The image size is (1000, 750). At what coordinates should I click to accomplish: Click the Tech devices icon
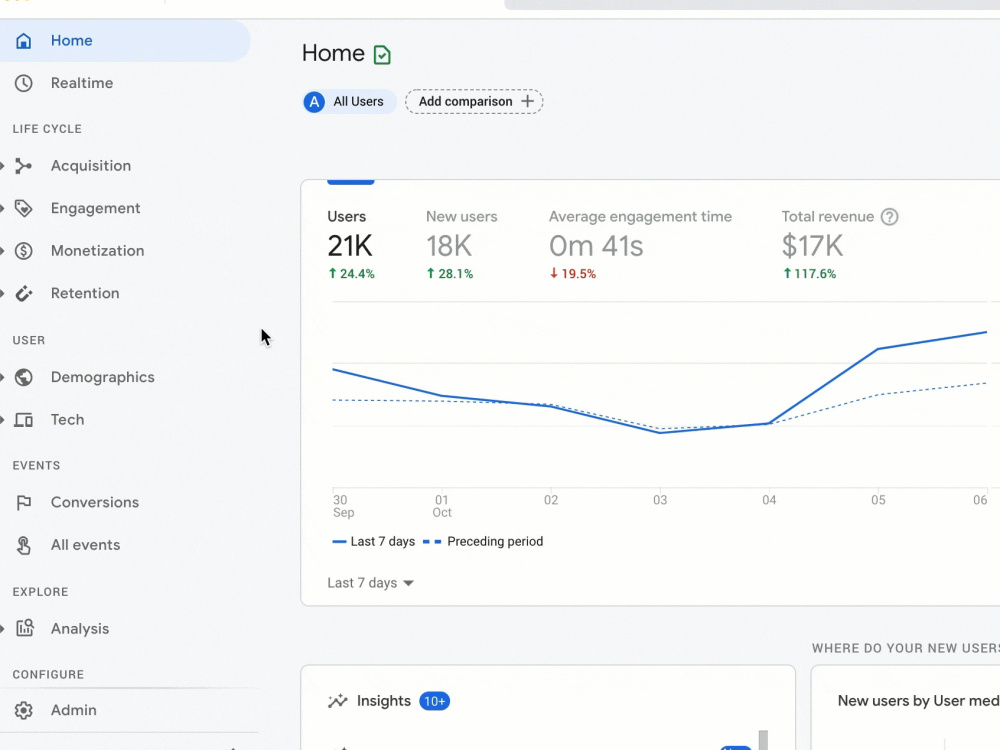(x=24, y=420)
